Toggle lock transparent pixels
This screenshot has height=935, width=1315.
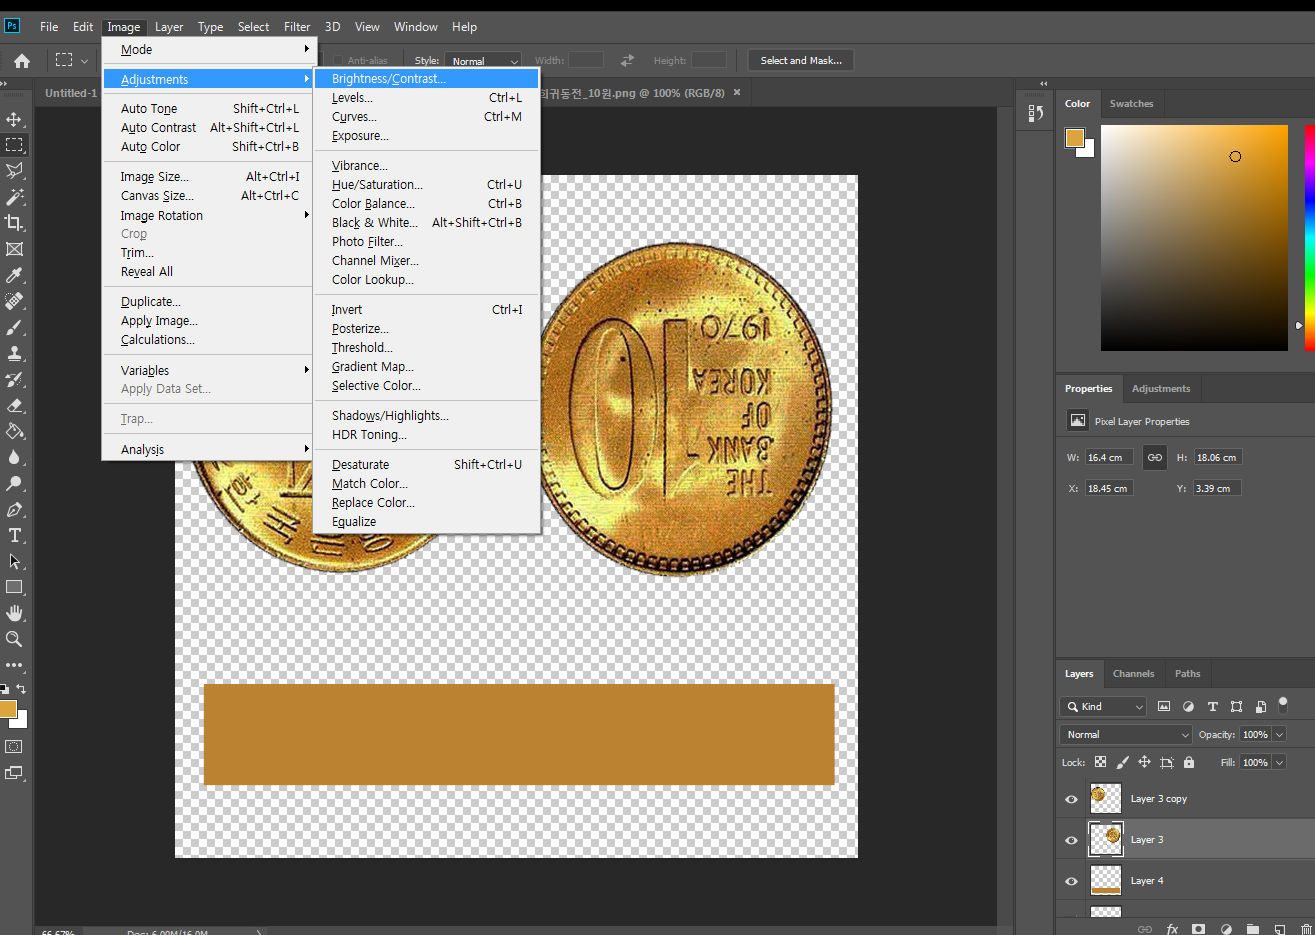coord(1100,762)
